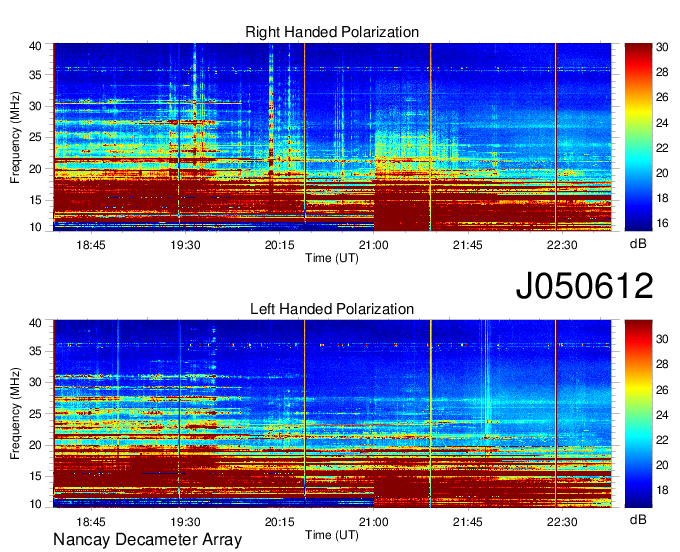Click the 20:15 tick label under top plot

tap(280, 245)
